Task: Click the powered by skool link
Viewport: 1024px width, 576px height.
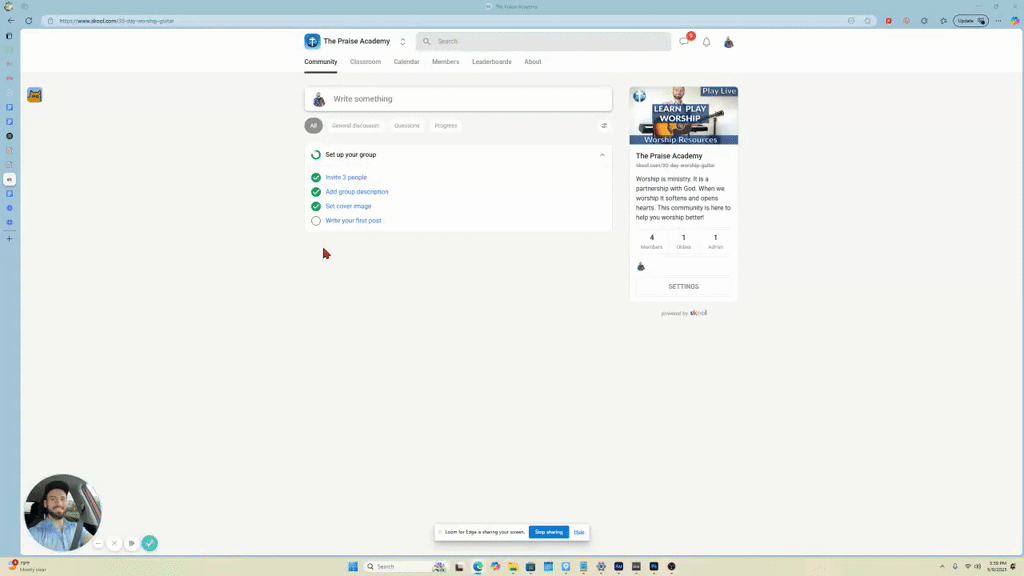Action: pos(684,313)
